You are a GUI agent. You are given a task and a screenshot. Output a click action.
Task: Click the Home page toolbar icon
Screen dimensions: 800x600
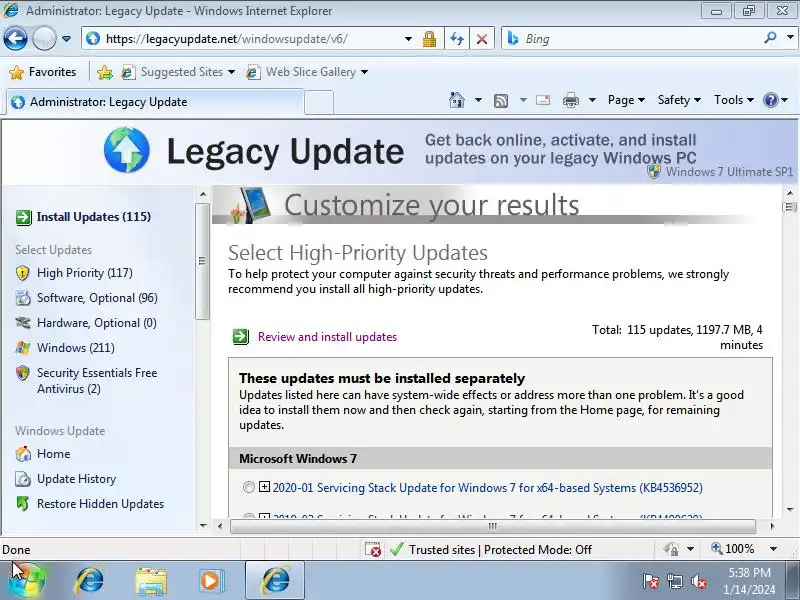pyautogui.click(x=457, y=100)
